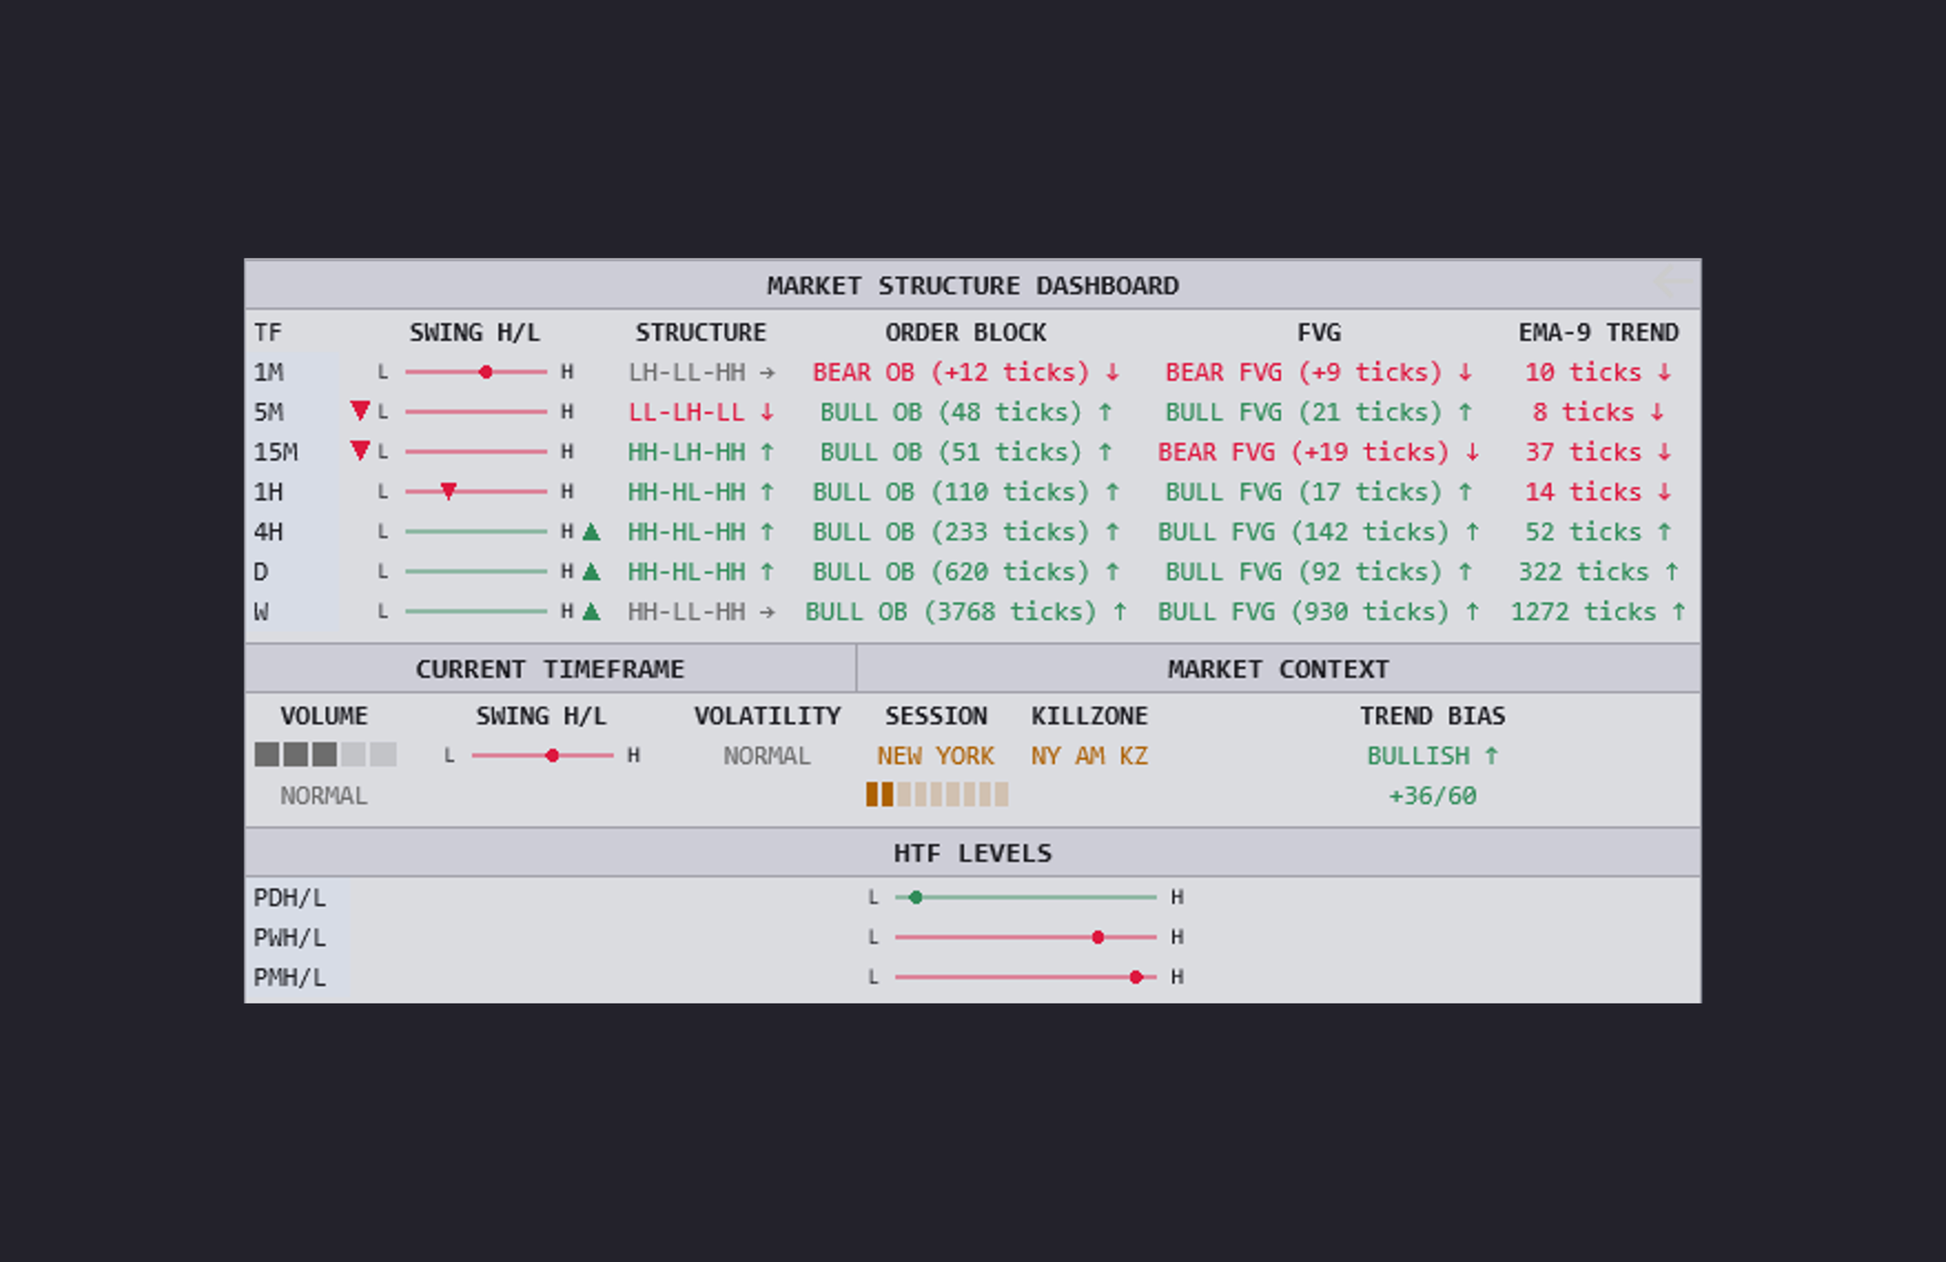Click the green up triangle in the 4H row
This screenshot has width=1946, height=1262.
tap(591, 531)
